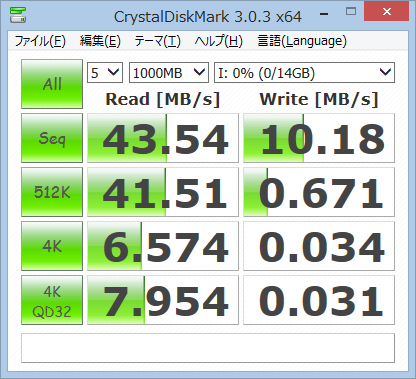Click the Read [MB/s] column header
416x379 pixels.
[163, 99]
